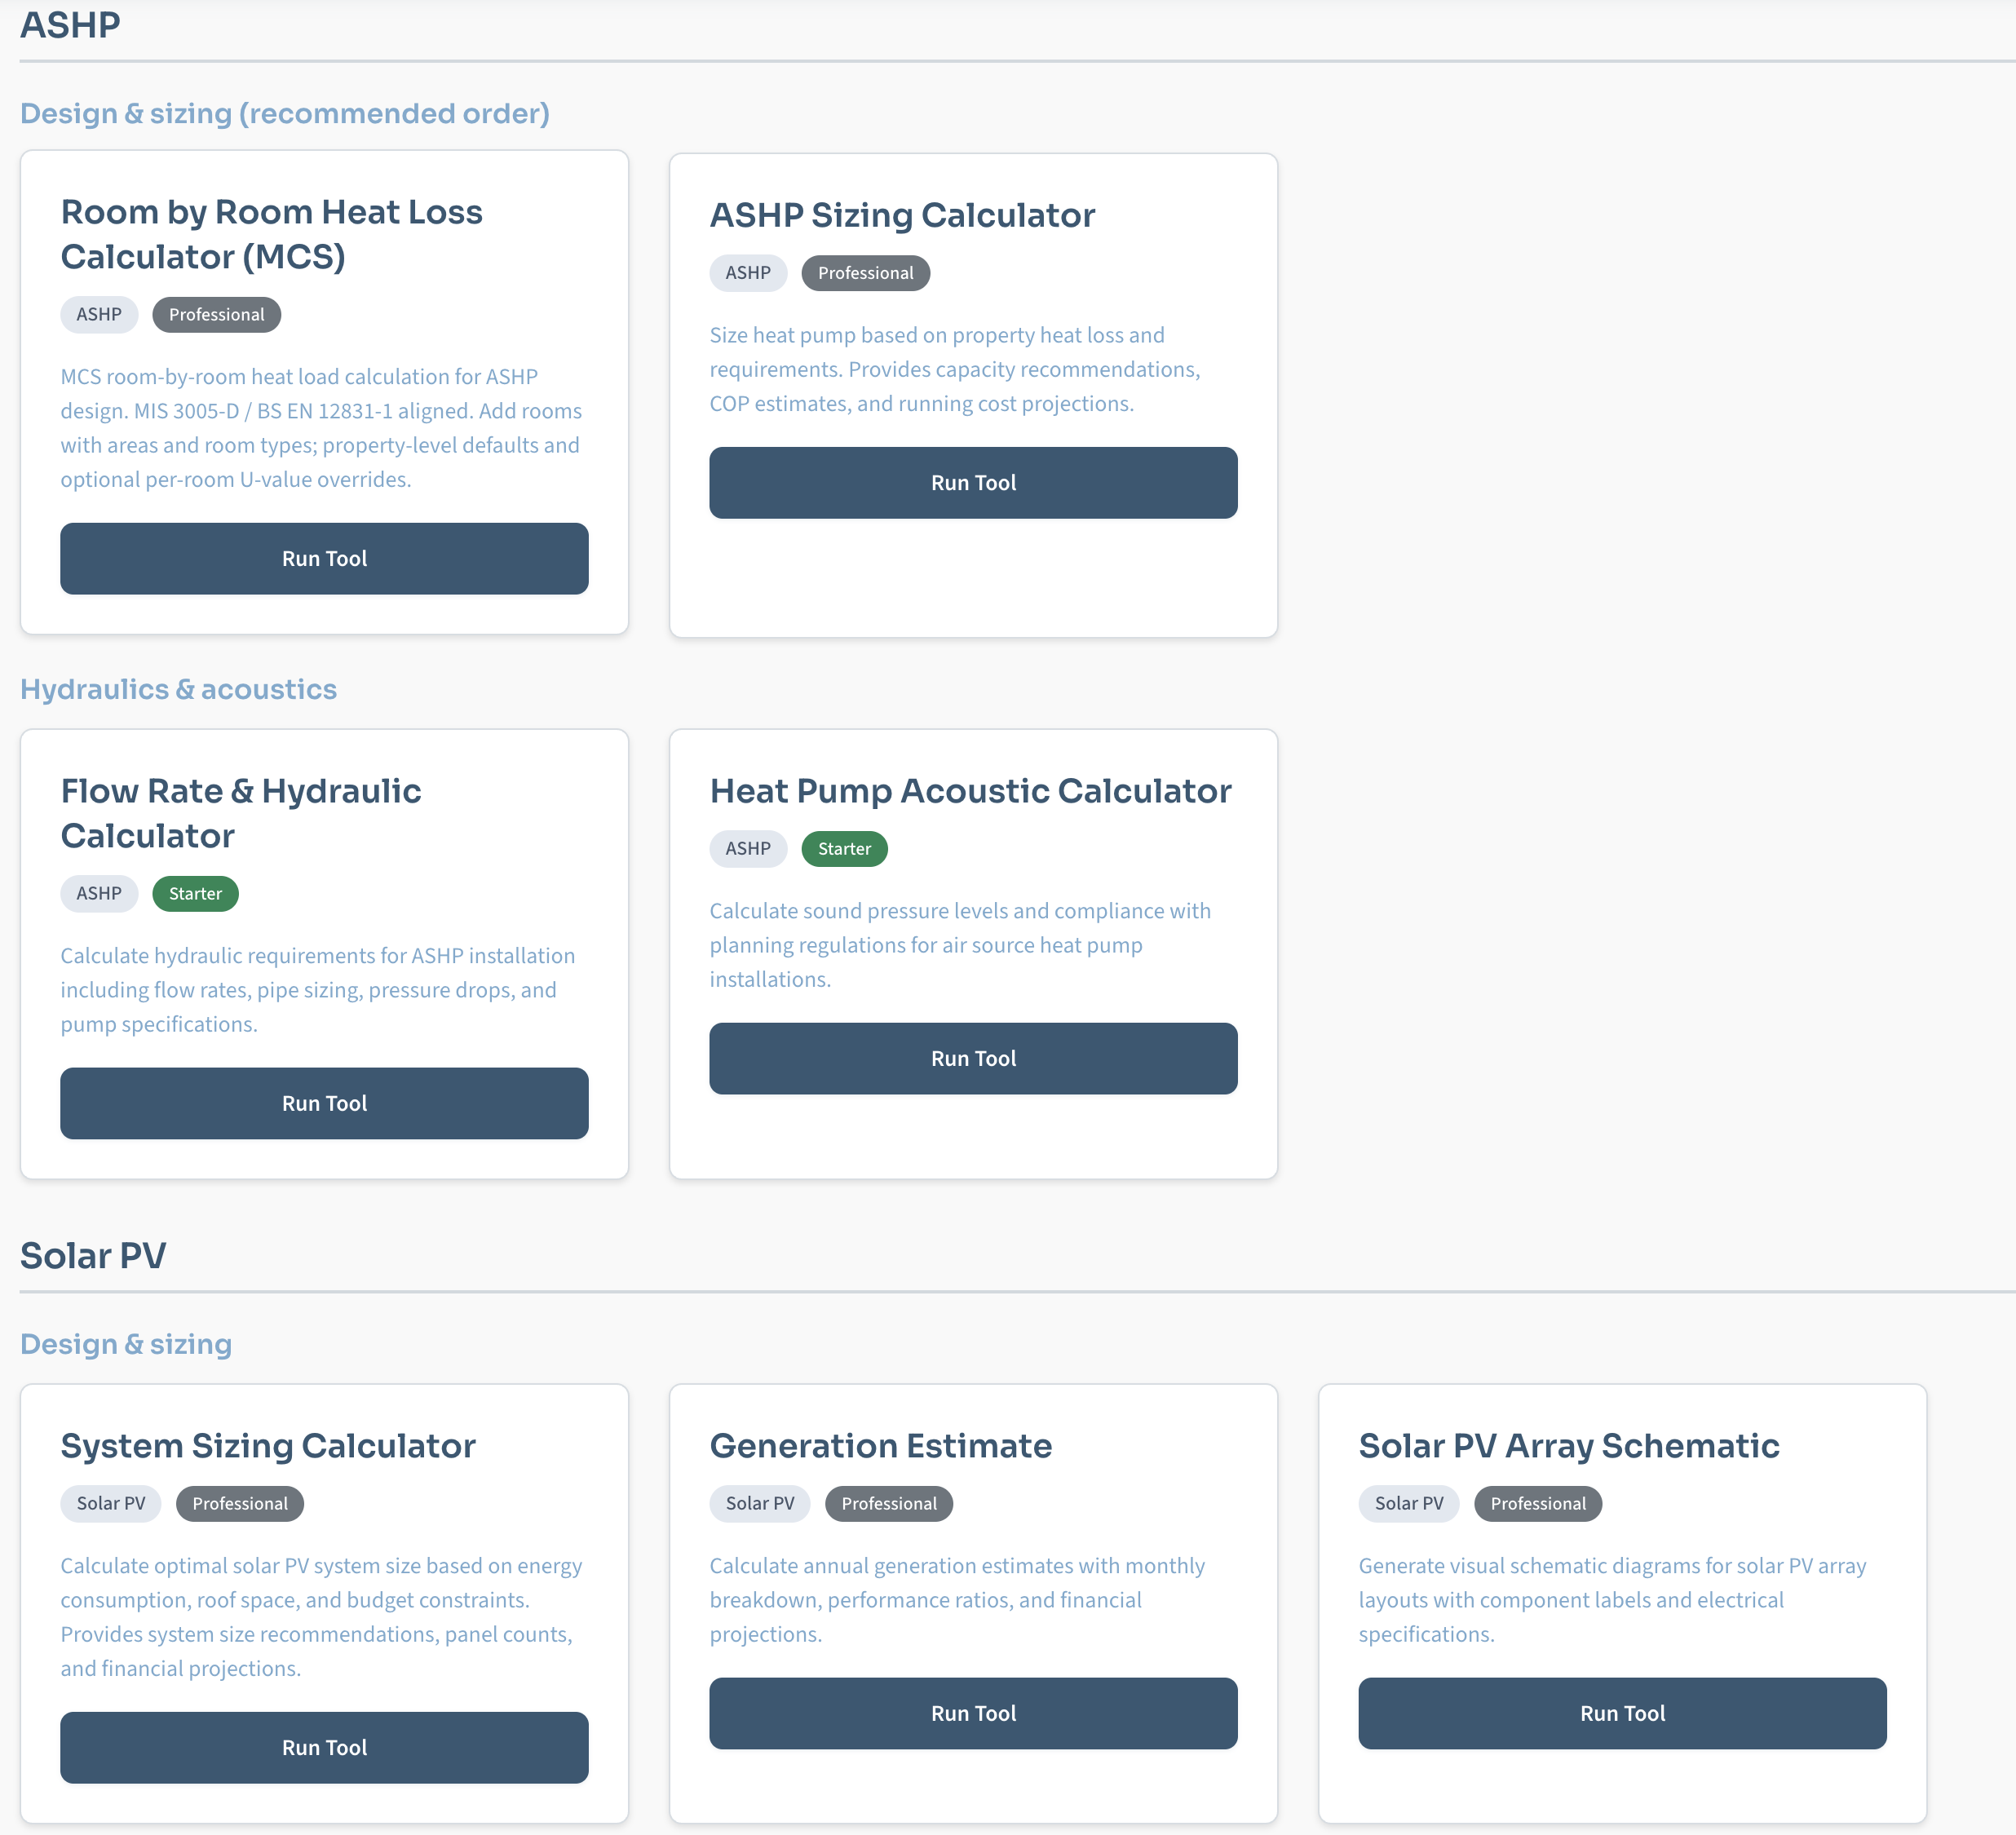Open the Generation Estimate card title
2016x1835 pixels.
coord(880,1445)
